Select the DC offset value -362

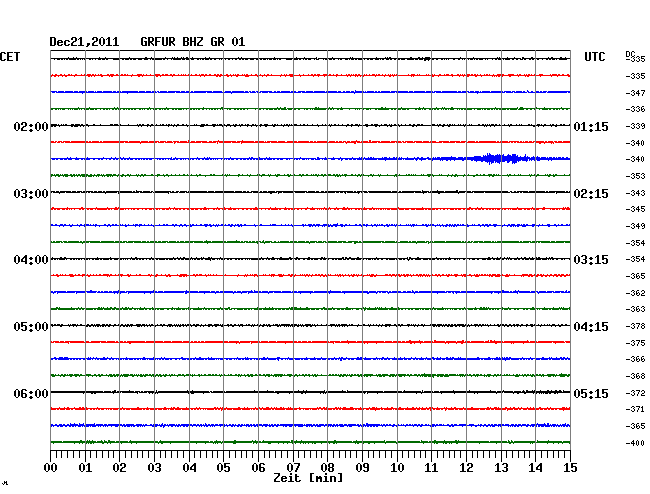(x=635, y=293)
